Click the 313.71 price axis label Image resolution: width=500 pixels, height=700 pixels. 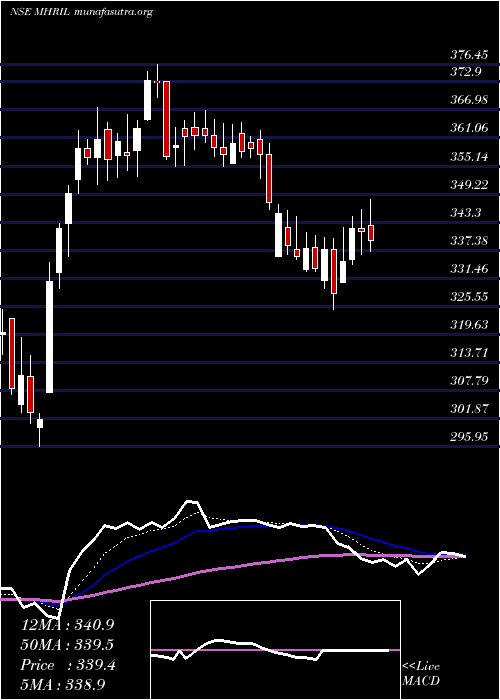click(x=469, y=353)
